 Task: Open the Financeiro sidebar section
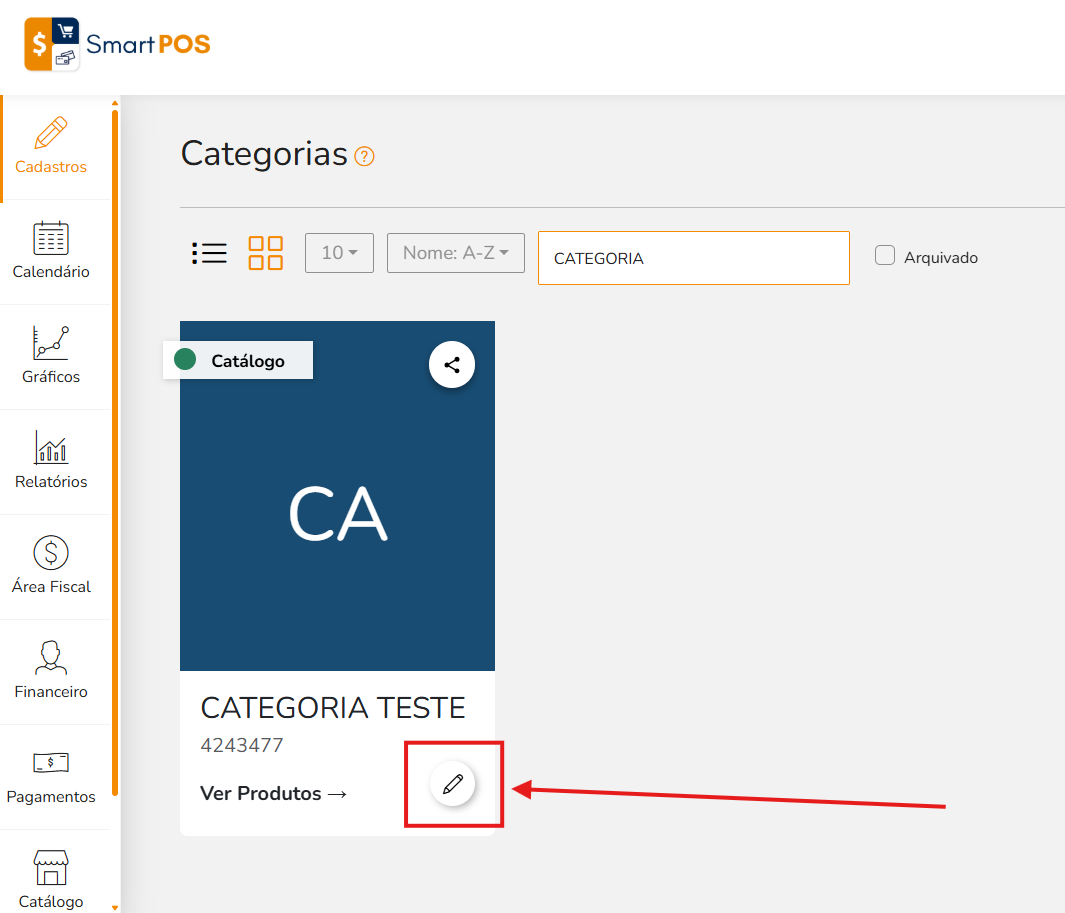click(x=51, y=672)
